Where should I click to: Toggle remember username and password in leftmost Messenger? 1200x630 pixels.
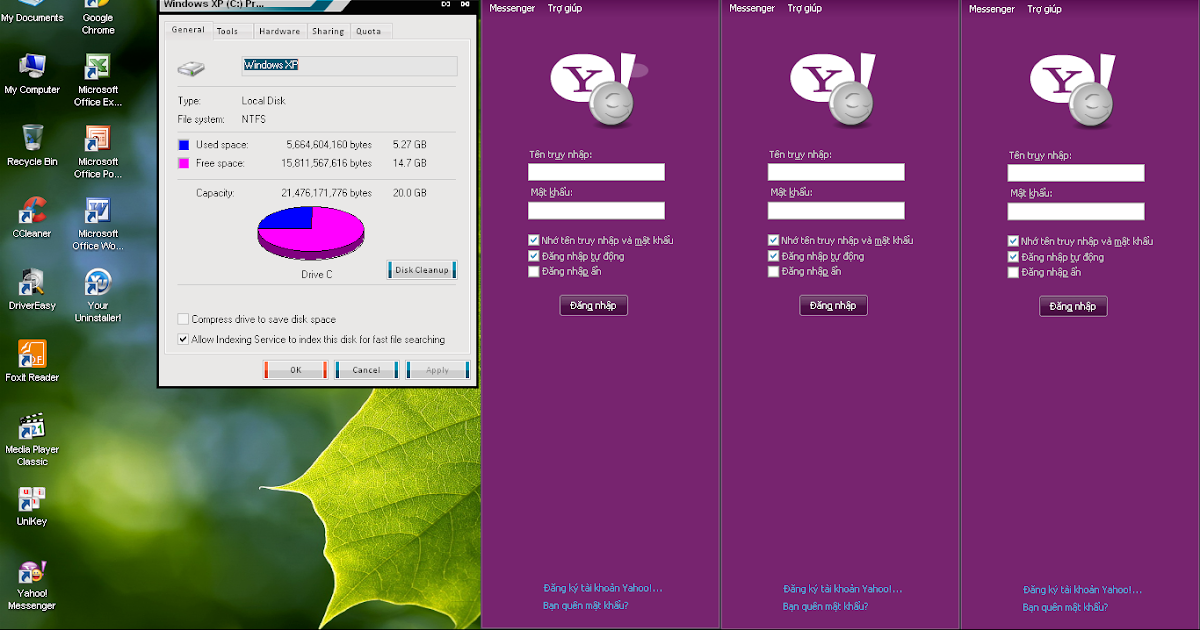(x=534, y=240)
